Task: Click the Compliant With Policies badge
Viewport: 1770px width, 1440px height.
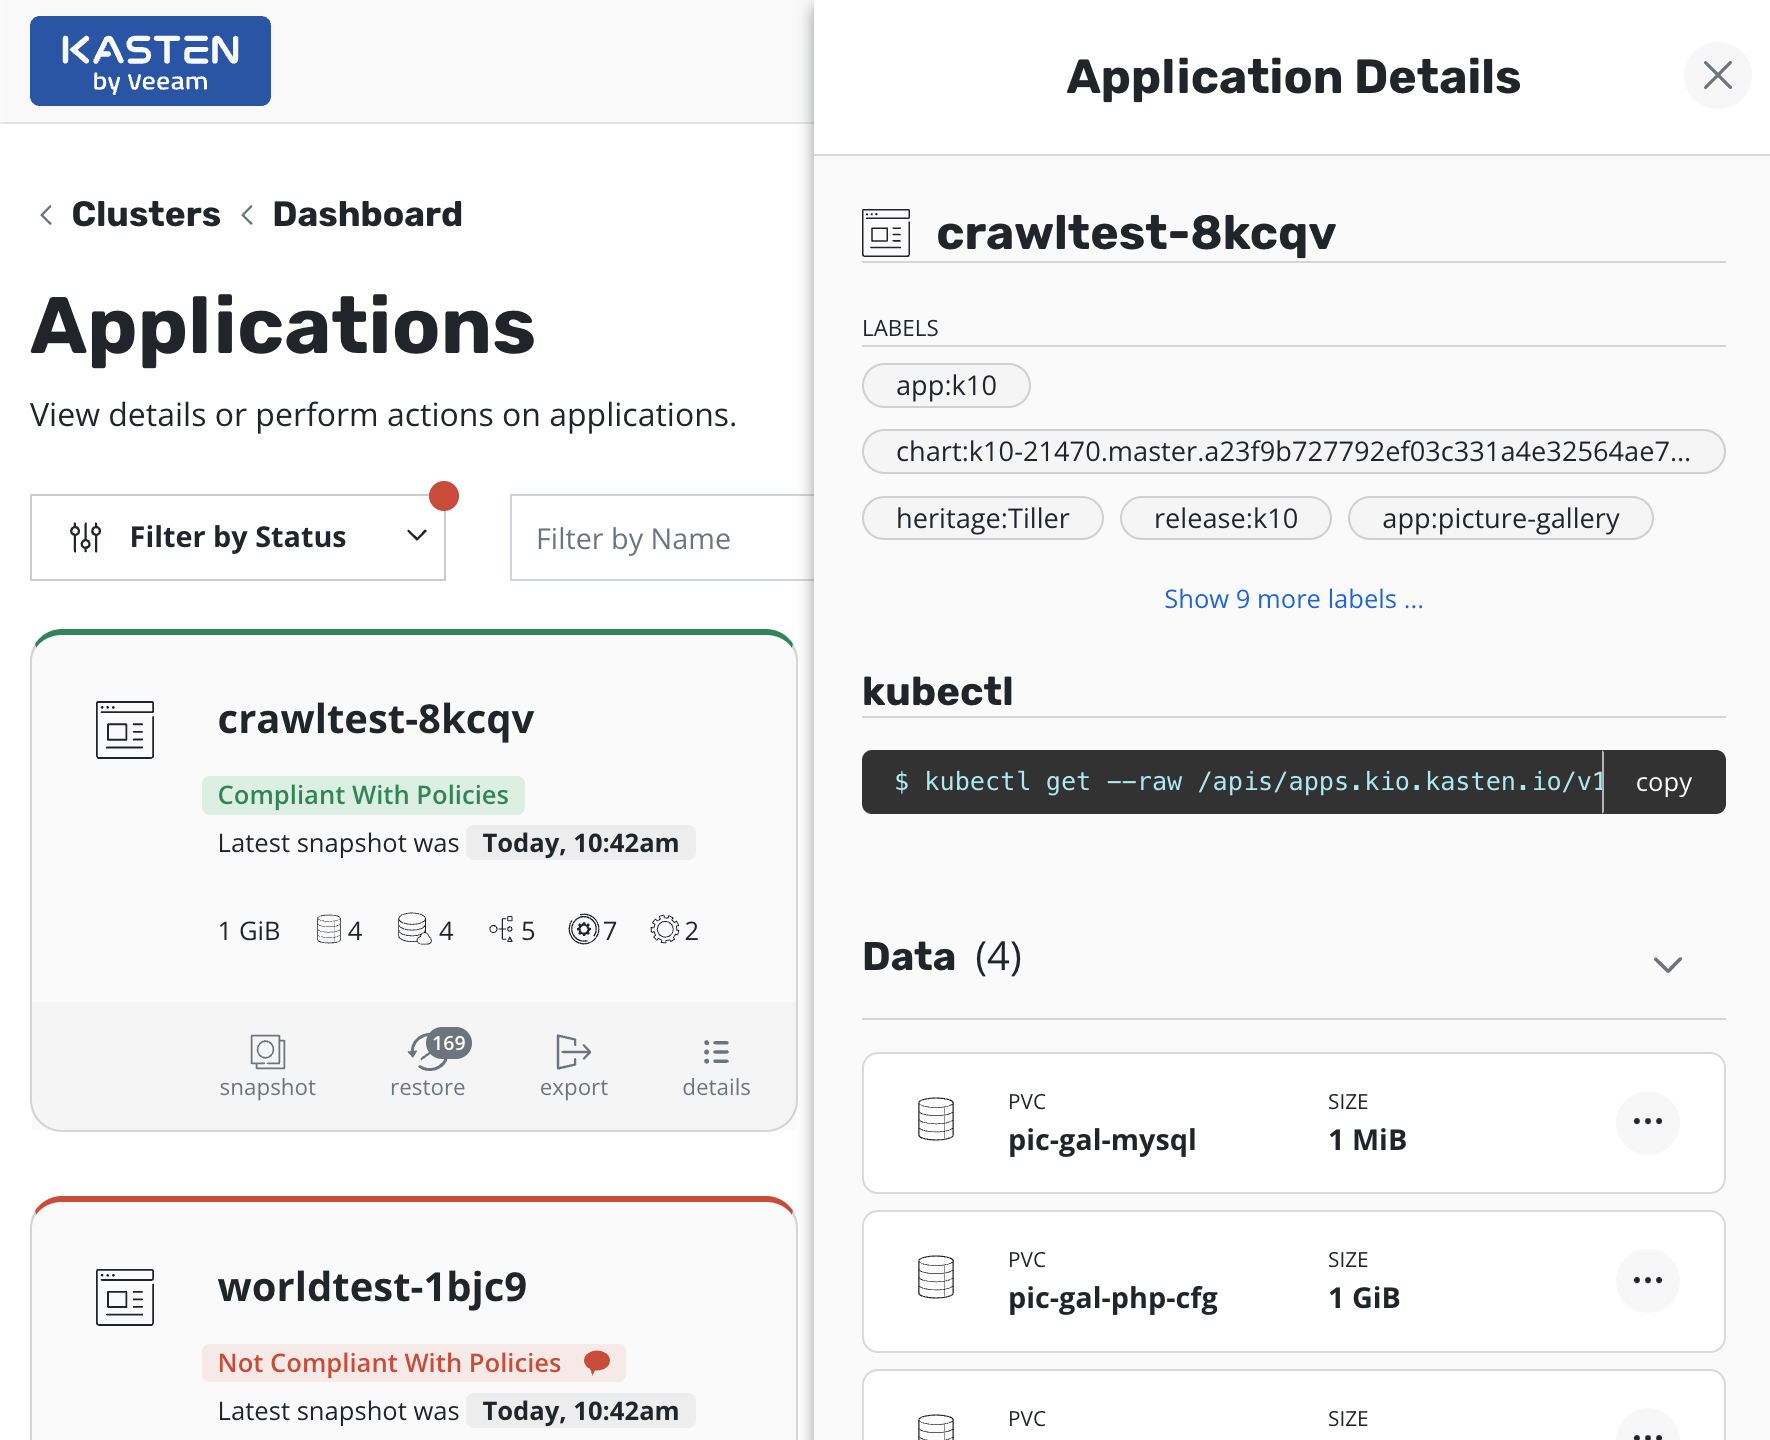Action: (x=363, y=795)
